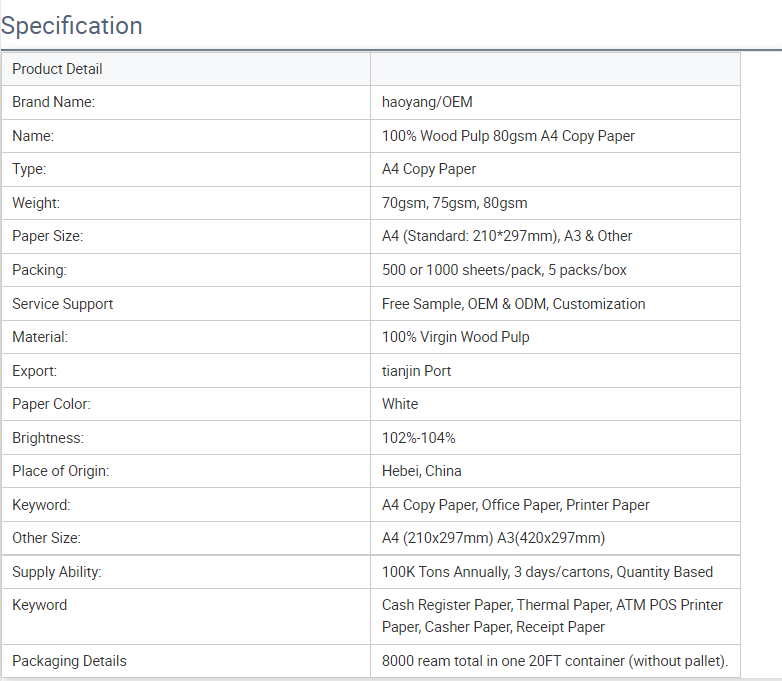Click the Paper Size: label

click(47, 236)
